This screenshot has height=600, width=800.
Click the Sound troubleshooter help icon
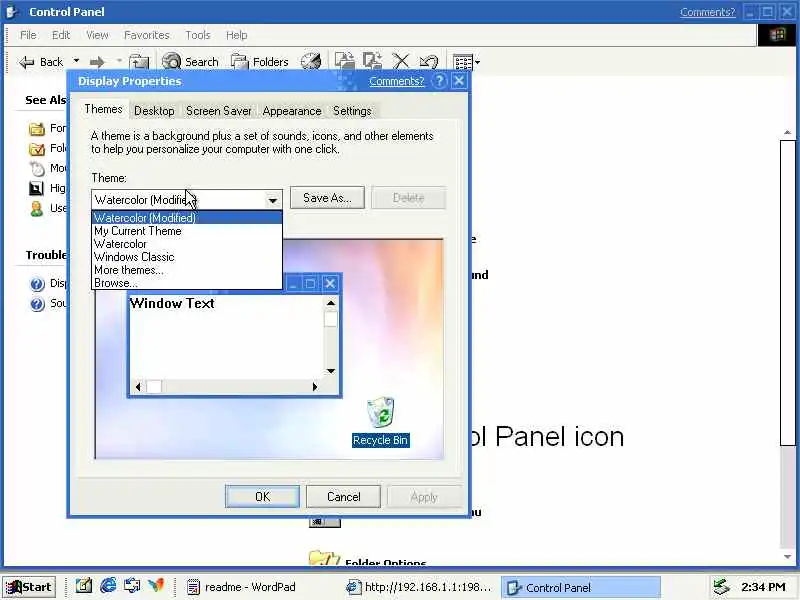click(37, 304)
